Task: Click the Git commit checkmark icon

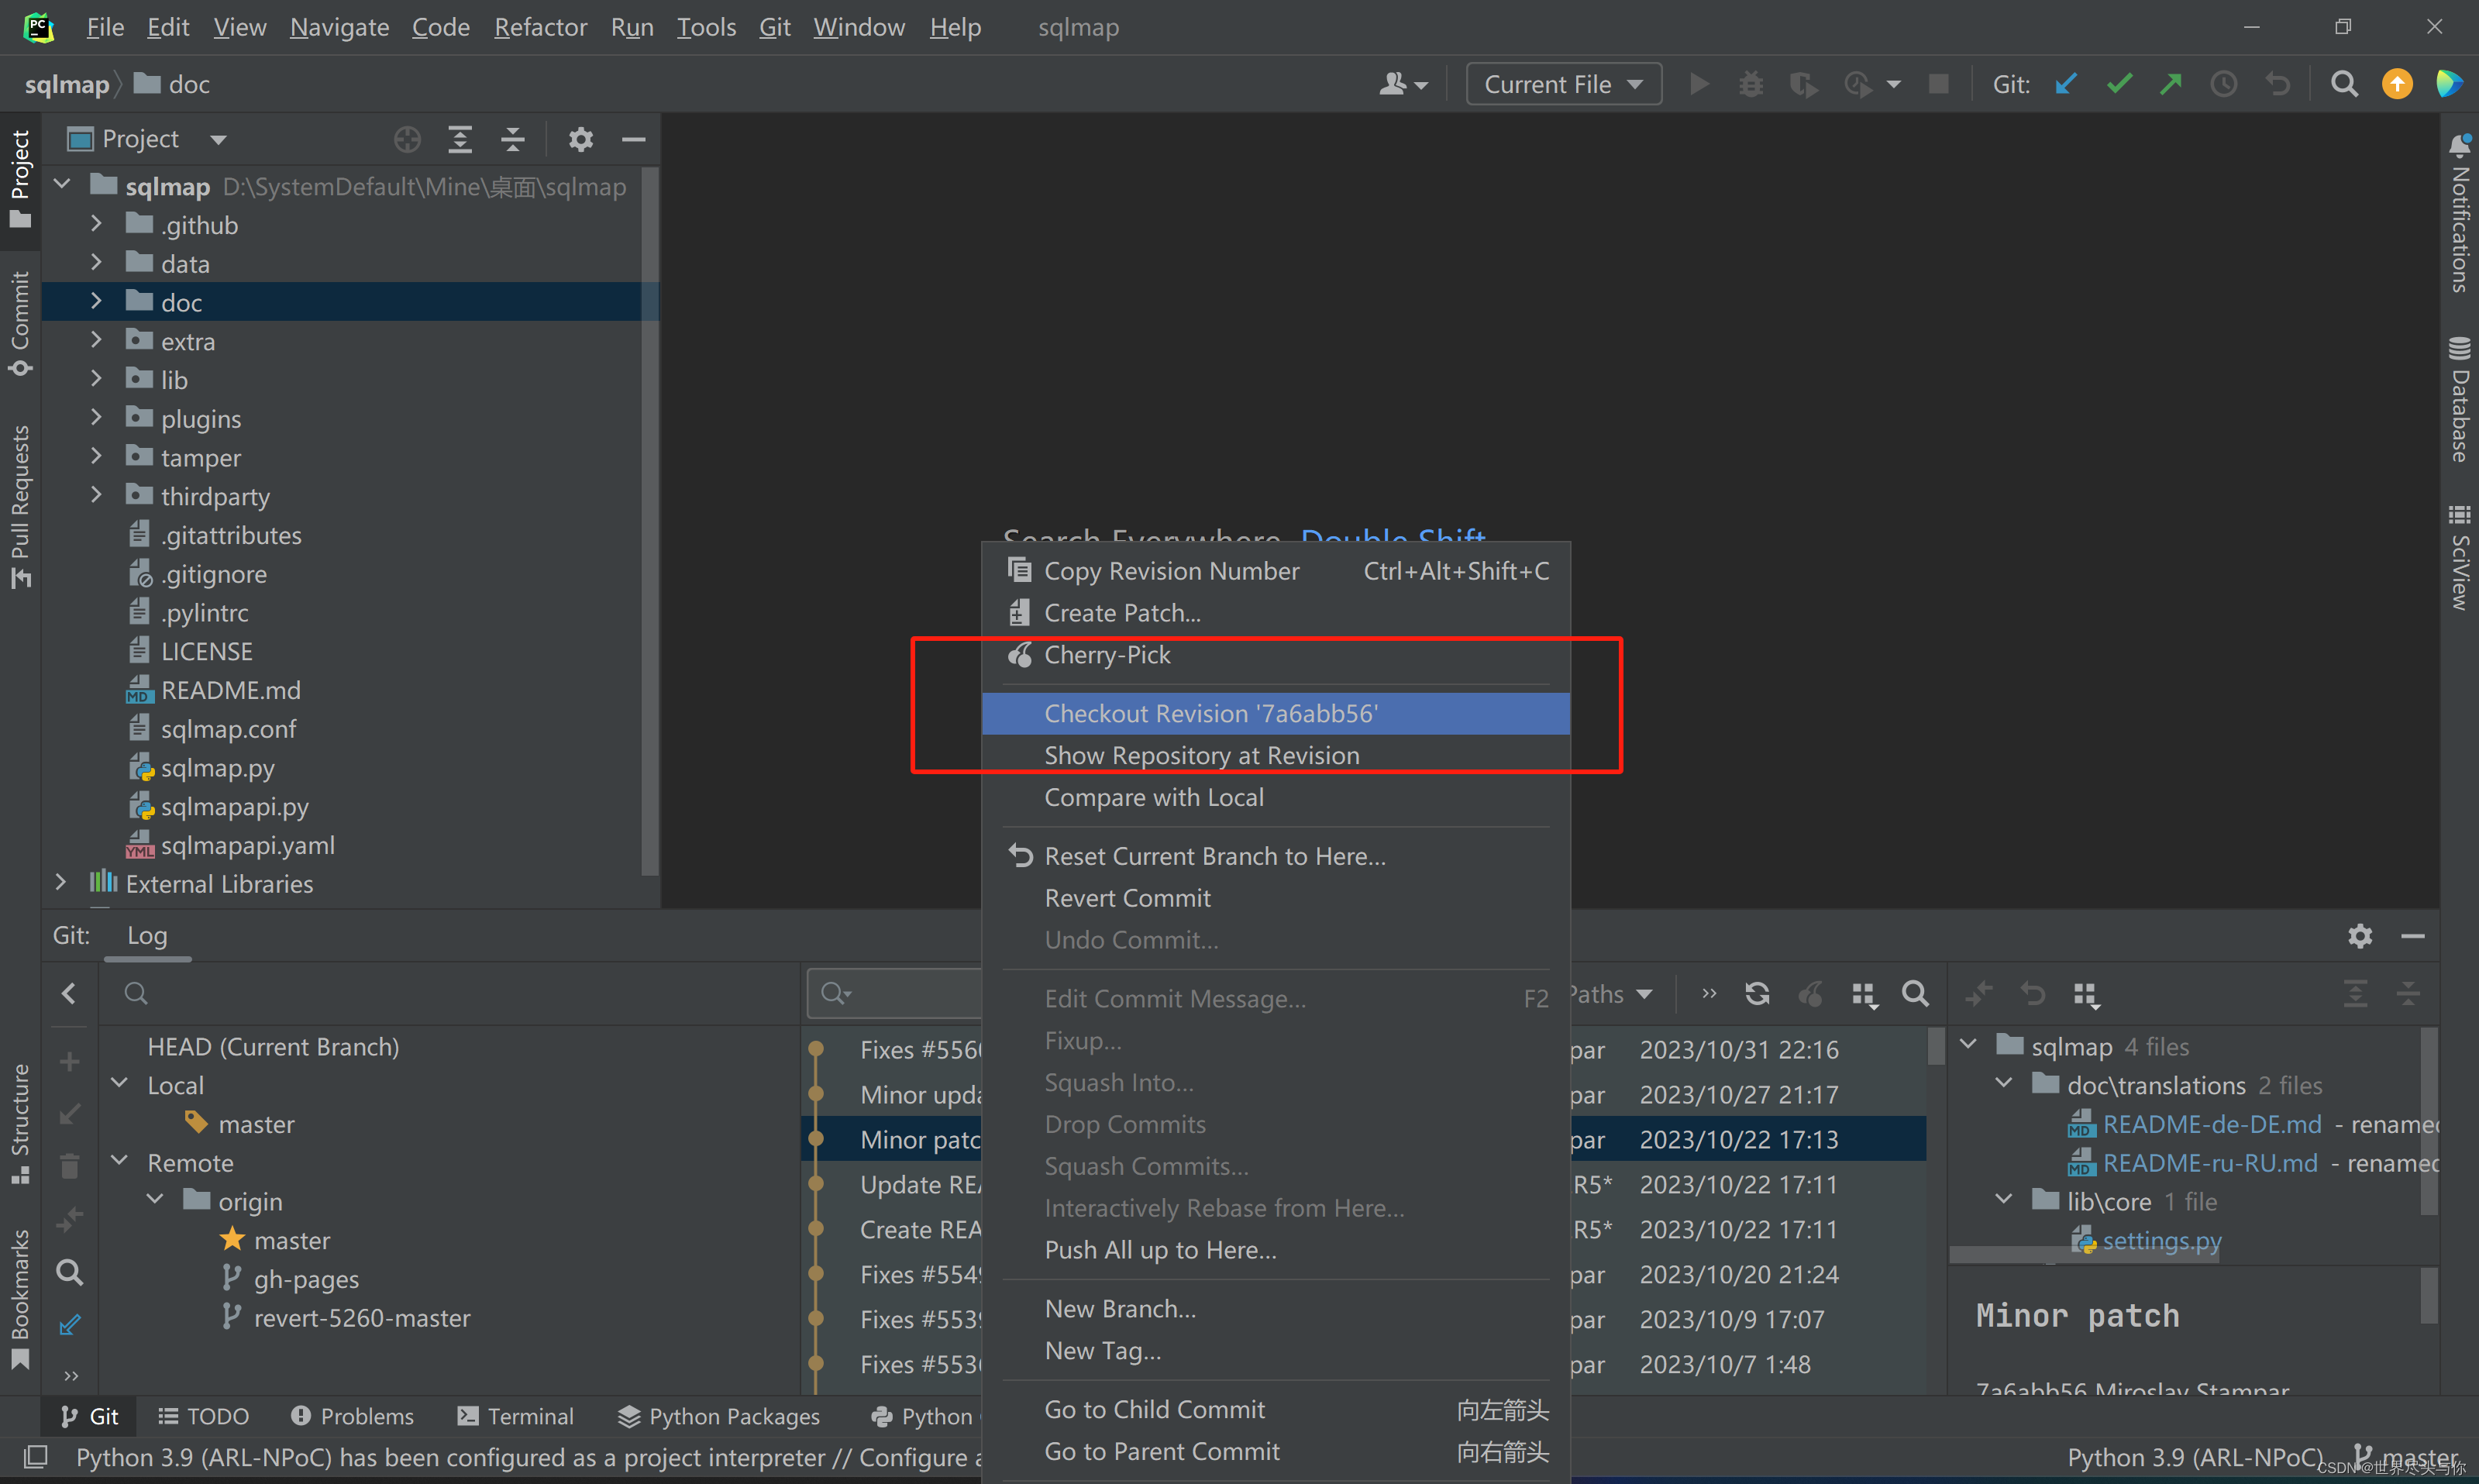Action: tap(2118, 84)
